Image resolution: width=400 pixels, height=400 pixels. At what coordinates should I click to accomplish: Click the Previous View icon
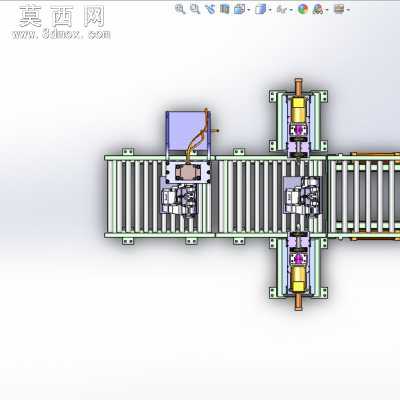point(210,9)
